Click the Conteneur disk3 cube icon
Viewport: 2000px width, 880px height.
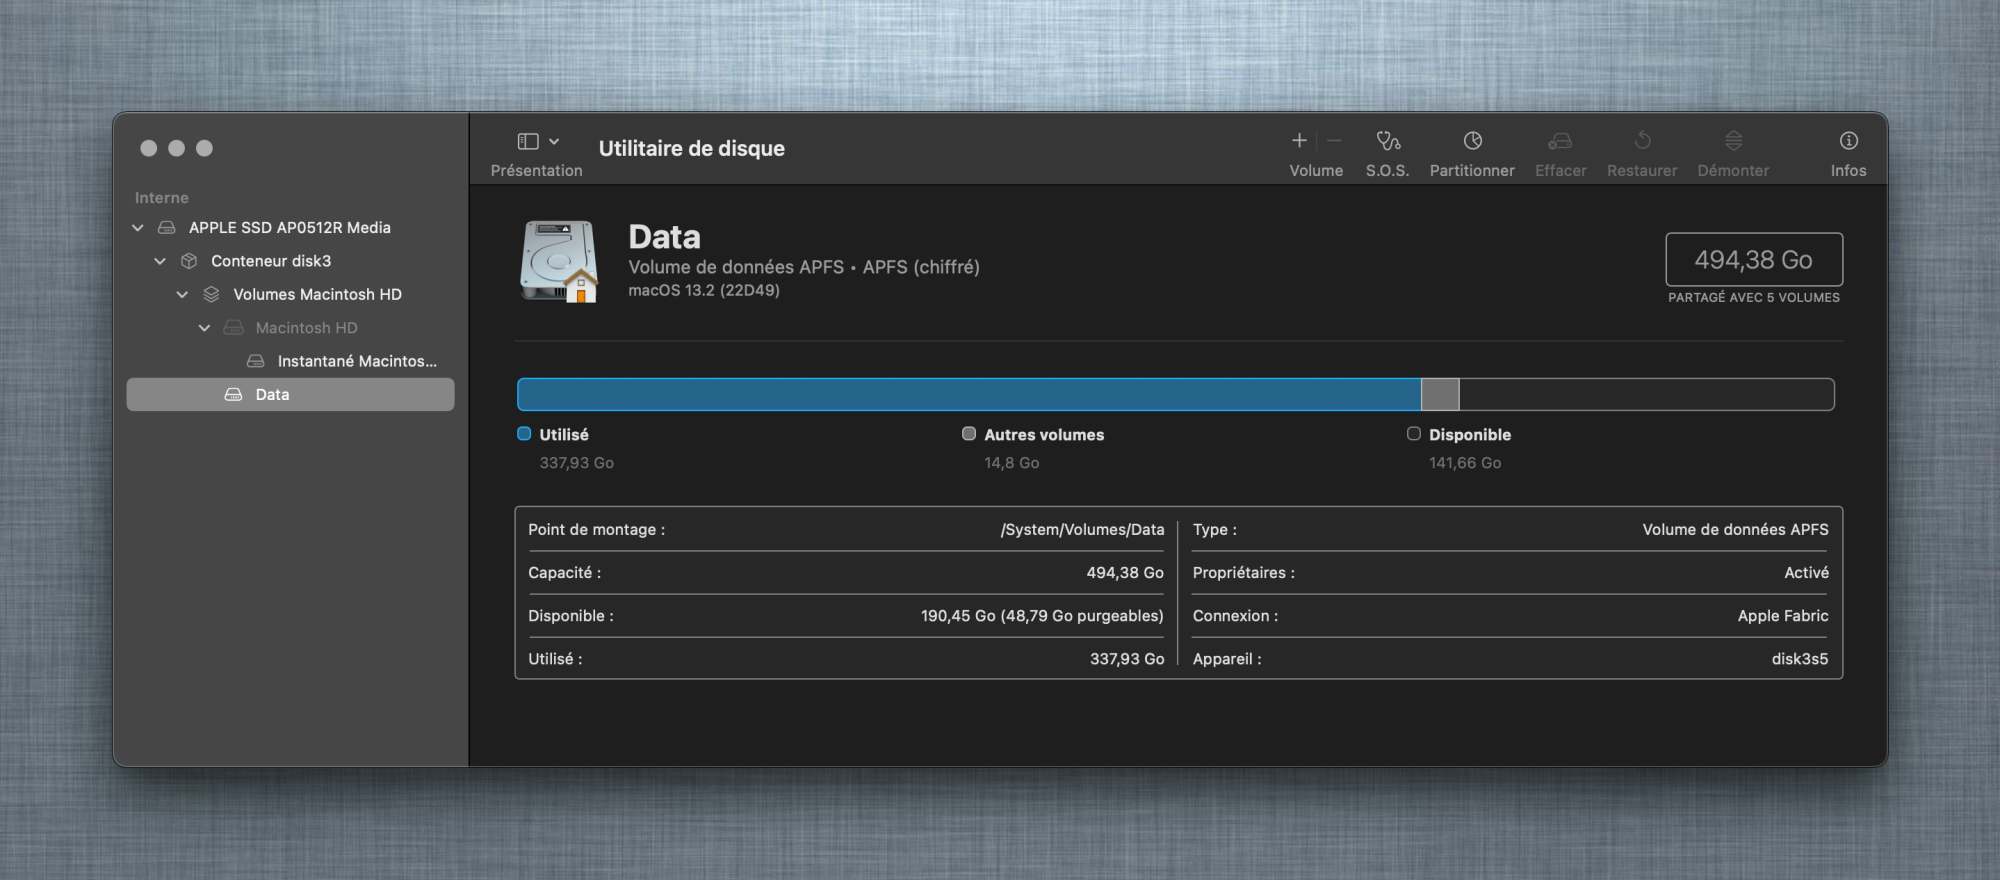point(189,261)
